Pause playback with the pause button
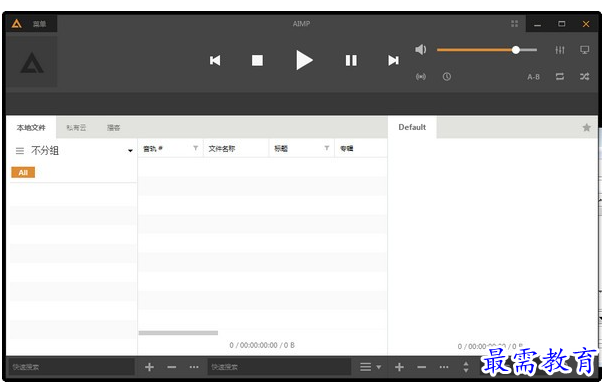This screenshot has width=605, height=392. pos(351,61)
